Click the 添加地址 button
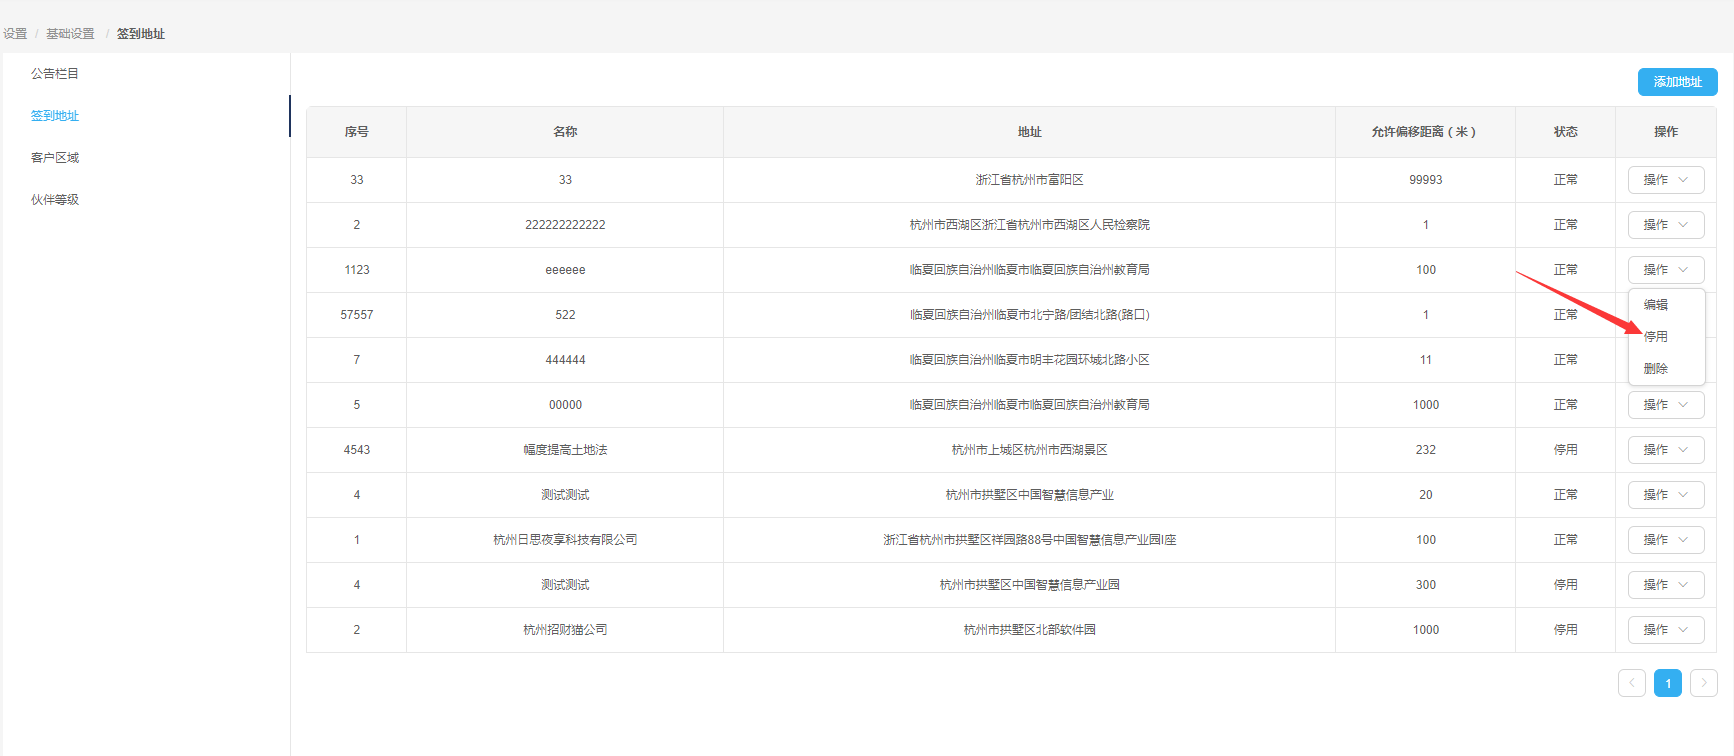The height and width of the screenshot is (756, 1734). point(1677,82)
